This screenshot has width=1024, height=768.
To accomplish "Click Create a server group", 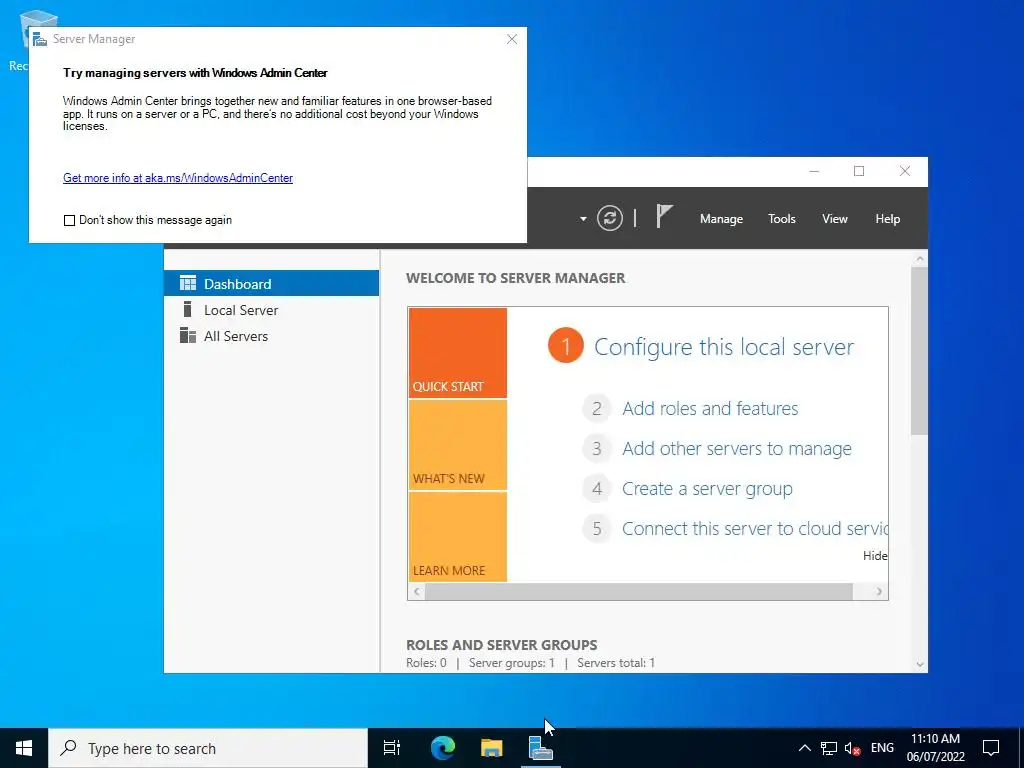I will click(x=707, y=488).
